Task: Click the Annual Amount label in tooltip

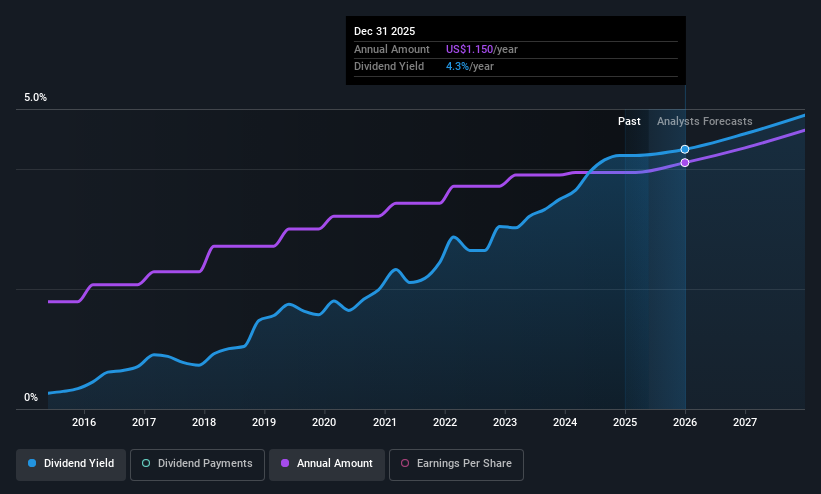Action: coord(392,49)
